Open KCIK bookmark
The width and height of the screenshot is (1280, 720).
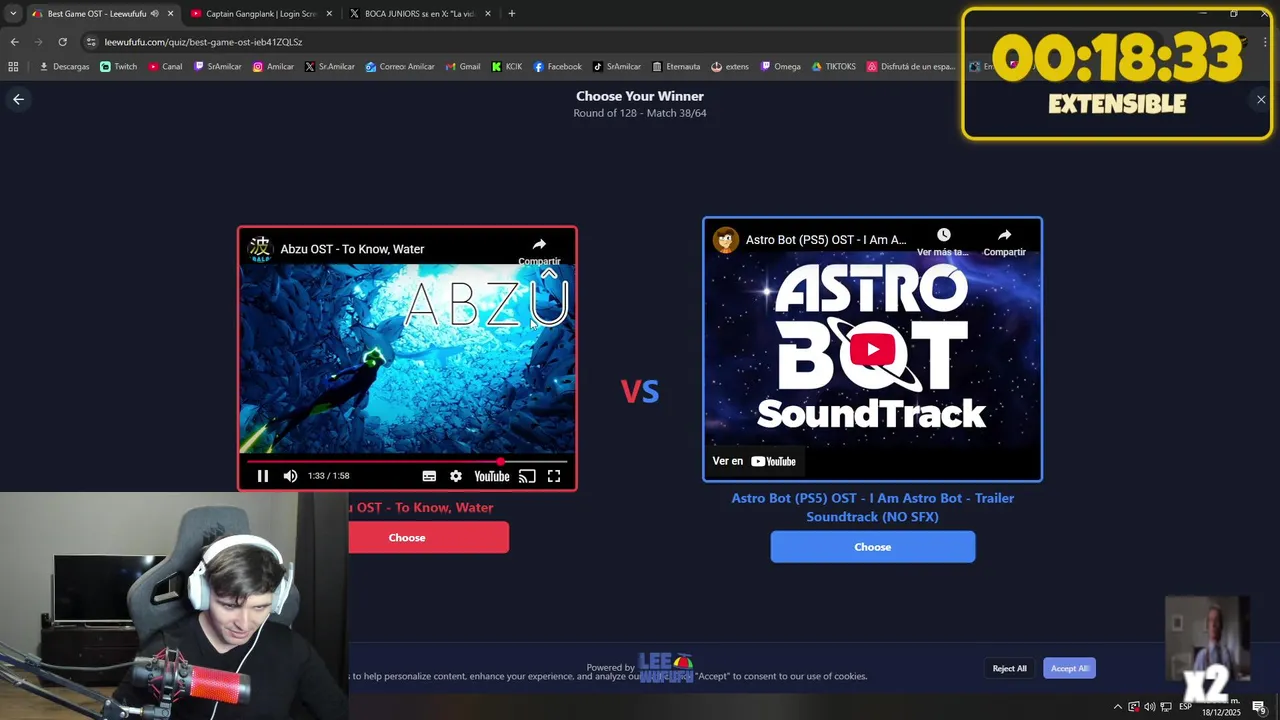[507, 67]
